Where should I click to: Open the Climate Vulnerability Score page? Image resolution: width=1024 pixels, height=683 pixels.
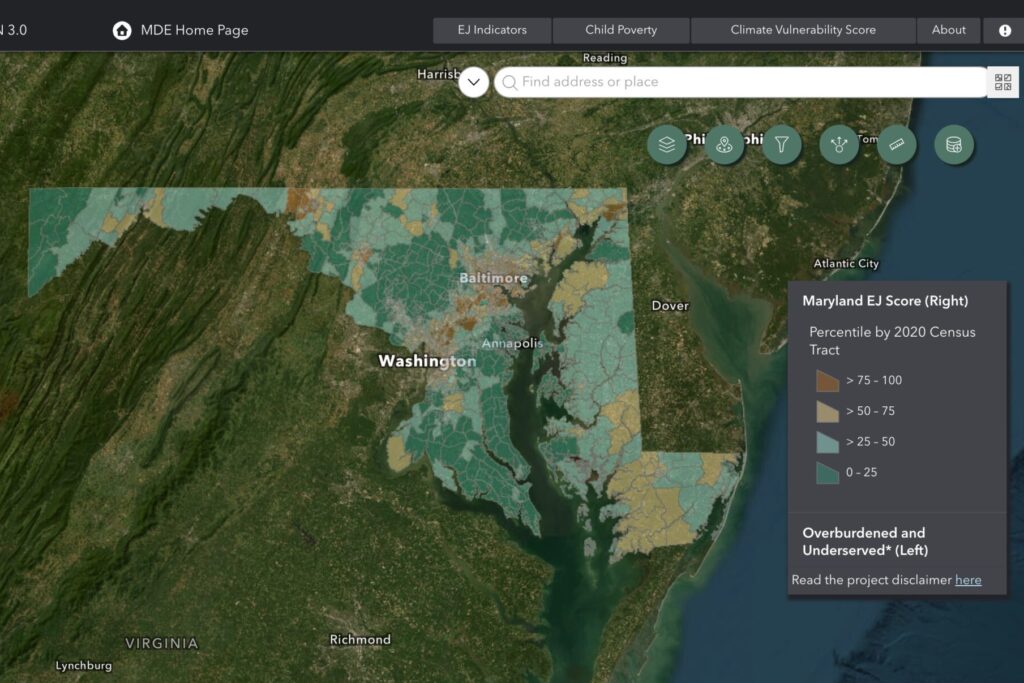tap(803, 30)
